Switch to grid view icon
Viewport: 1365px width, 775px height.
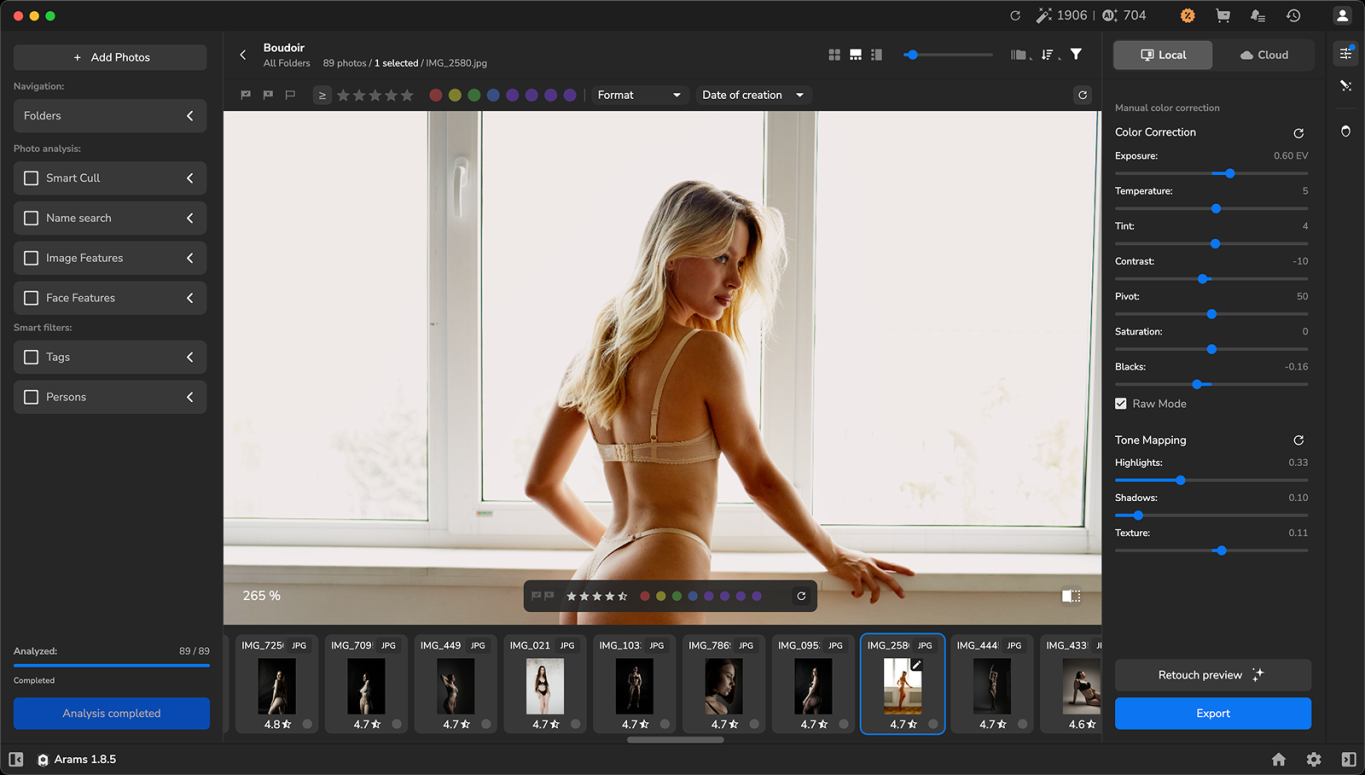pos(834,55)
